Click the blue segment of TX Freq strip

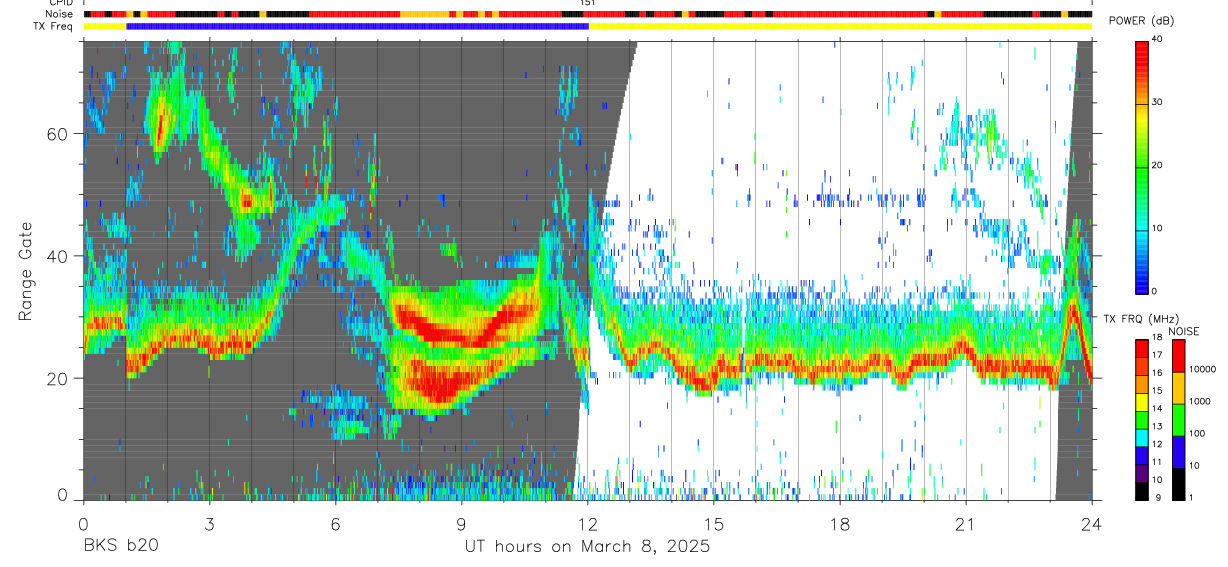point(357,26)
